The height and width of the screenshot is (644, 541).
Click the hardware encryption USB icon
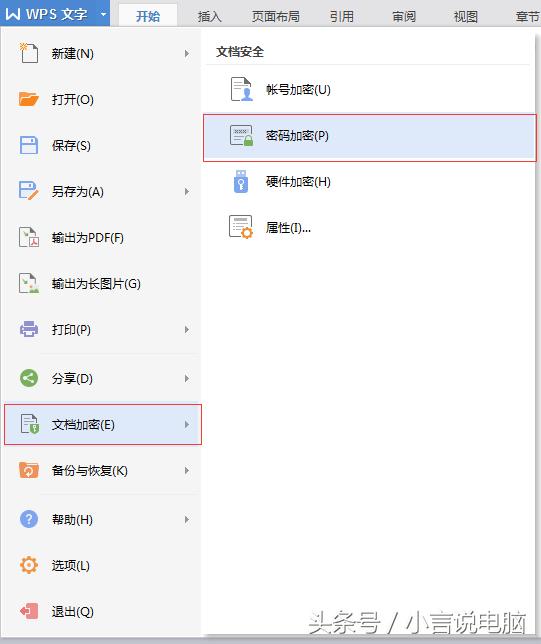point(241,182)
